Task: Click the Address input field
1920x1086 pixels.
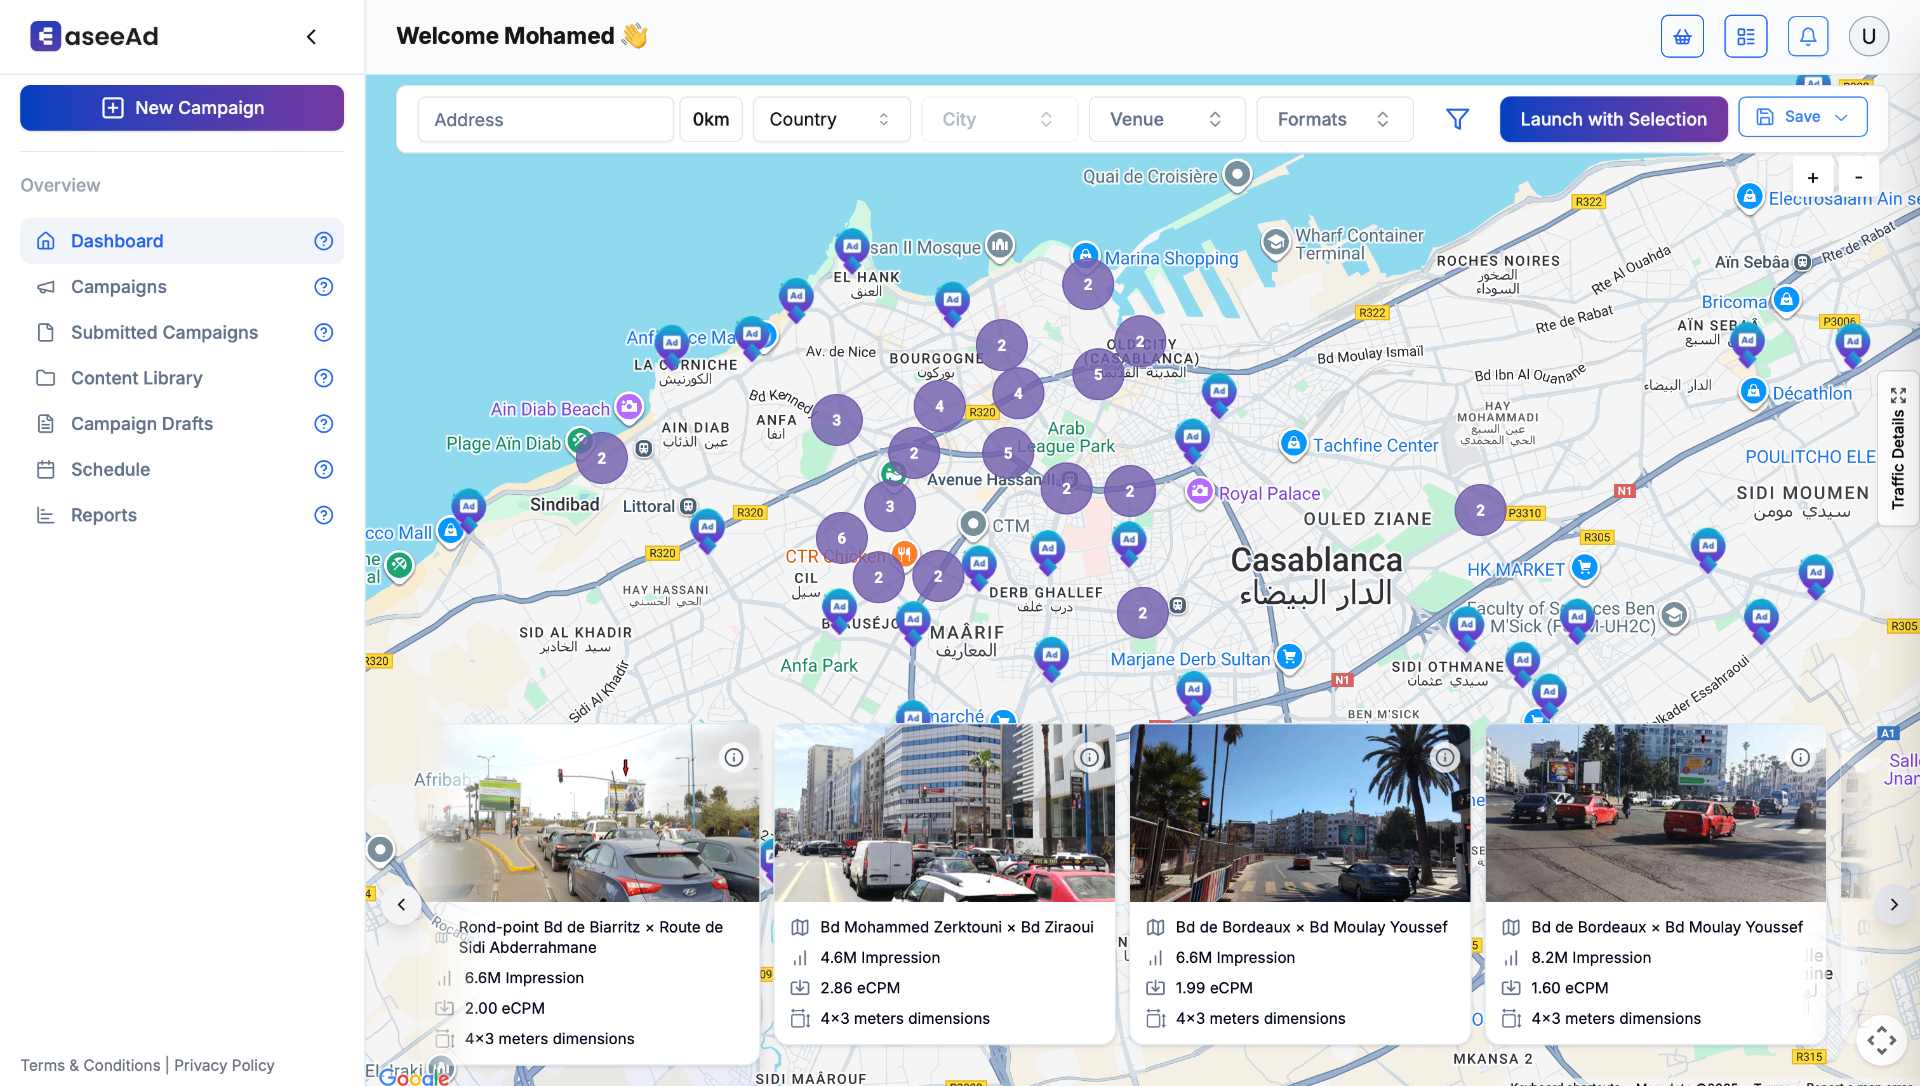Action: (545, 120)
